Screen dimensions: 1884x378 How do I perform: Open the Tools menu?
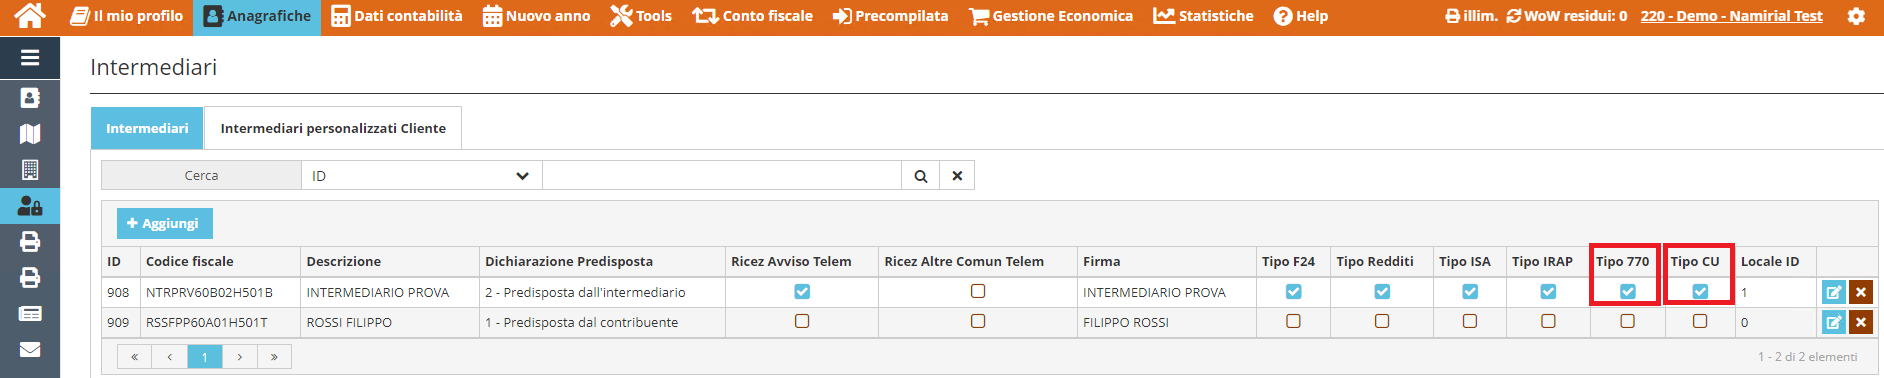click(x=641, y=16)
